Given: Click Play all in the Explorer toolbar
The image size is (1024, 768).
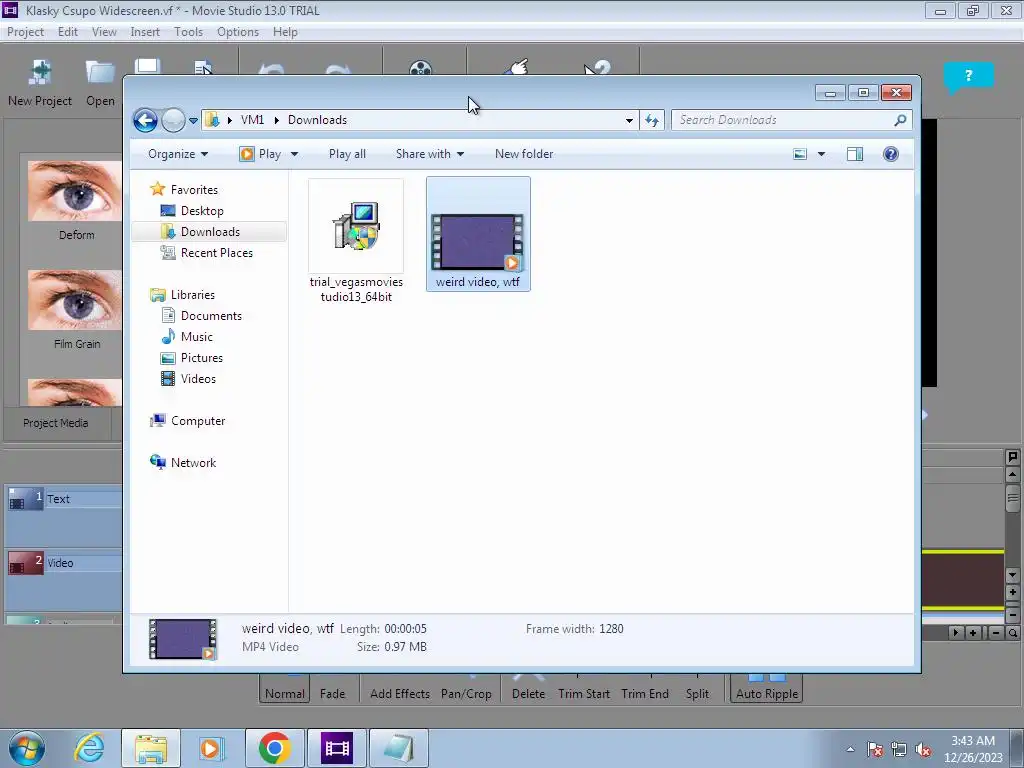Looking at the screenshot, I should point(347,154).
